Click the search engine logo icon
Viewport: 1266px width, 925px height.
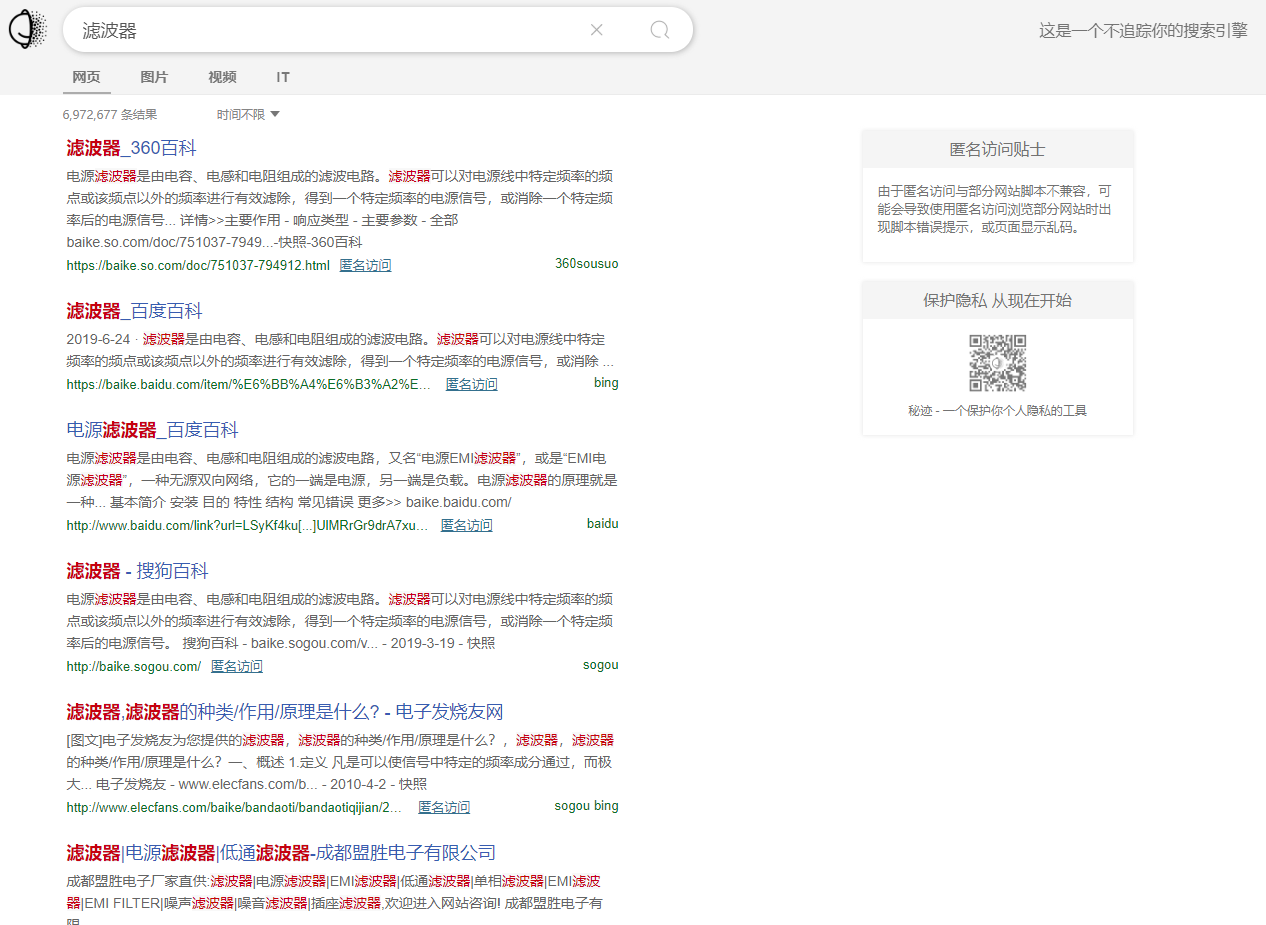(27, 30)
